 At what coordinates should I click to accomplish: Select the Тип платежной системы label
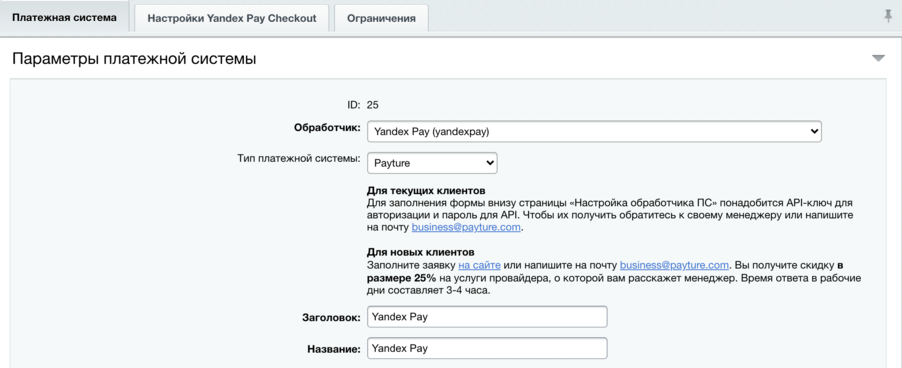tap(299, 158)
